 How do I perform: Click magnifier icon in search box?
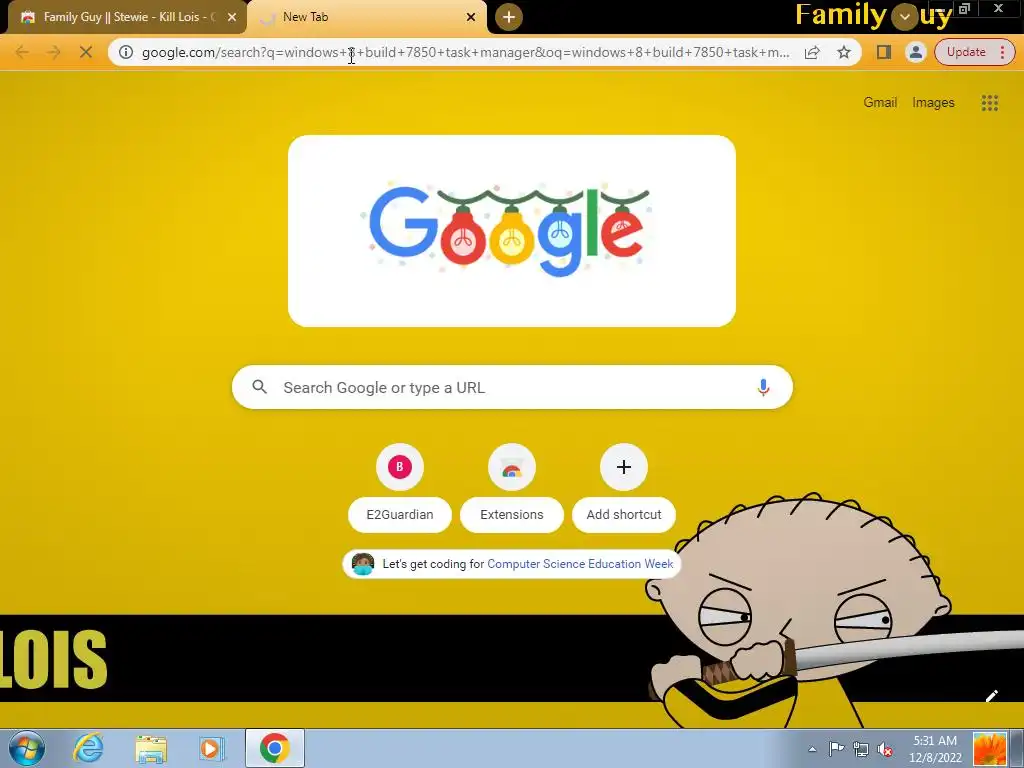259,387
